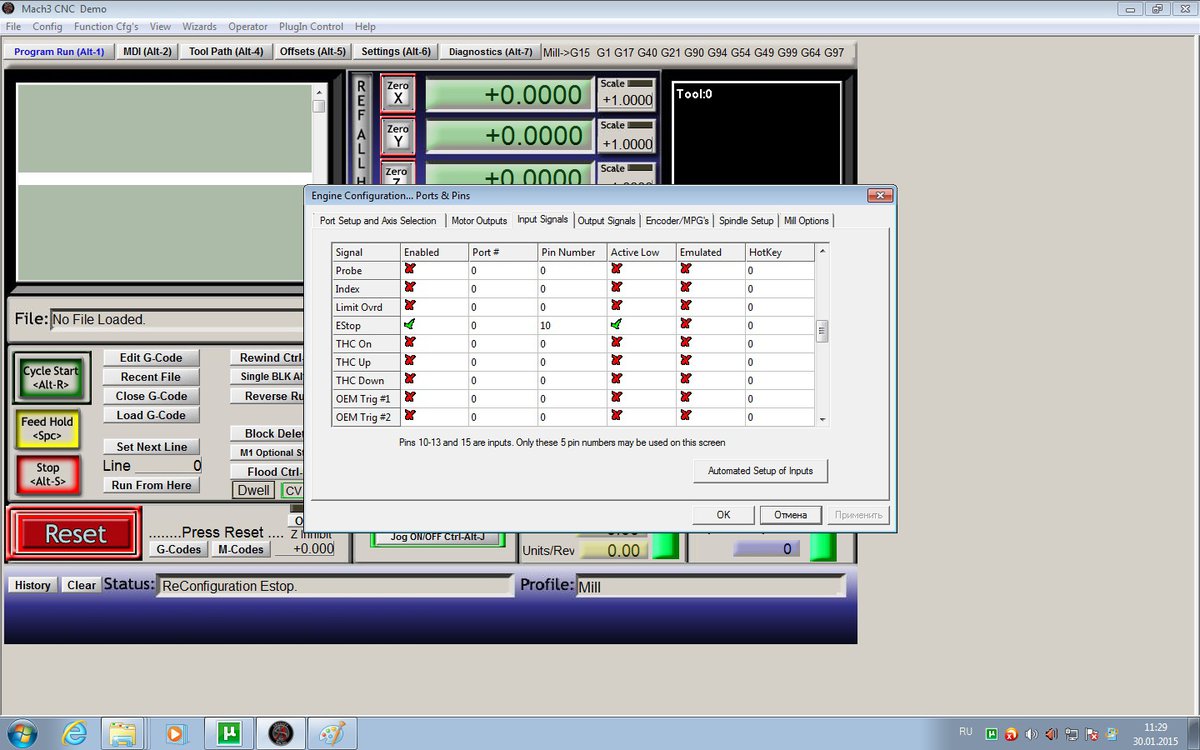The height and width of the screenshot is (750, 1200).
Task: Click Feed Hold button
Action: click(x=48, y=428)
